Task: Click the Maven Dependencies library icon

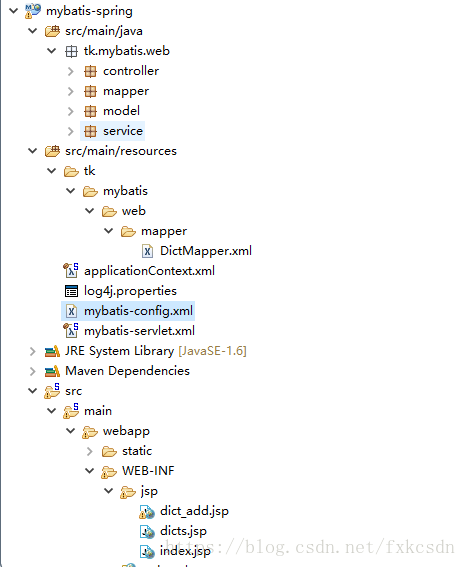Action: coord(52,371)
